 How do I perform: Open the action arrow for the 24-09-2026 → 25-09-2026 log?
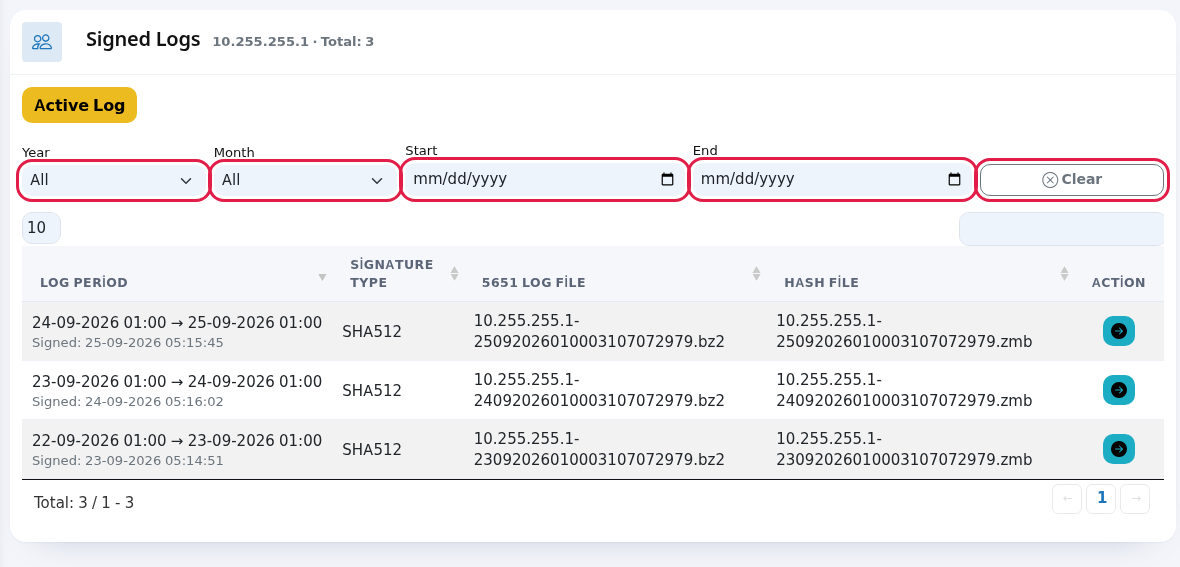pyautogui.click(x=1118, y=331)
